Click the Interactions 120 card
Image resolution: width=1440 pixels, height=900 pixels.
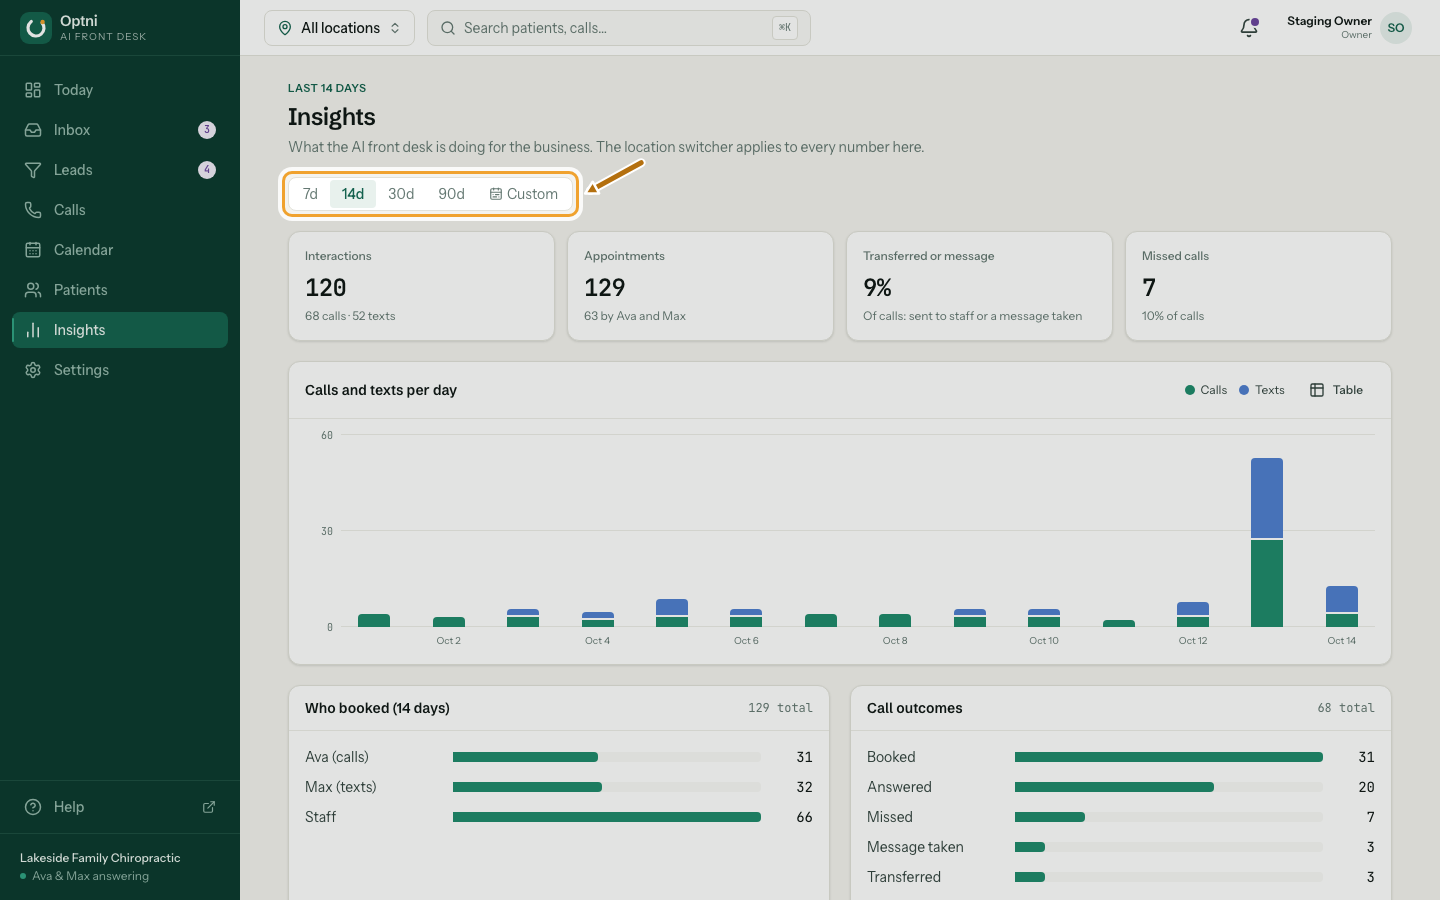coord(421,286)
